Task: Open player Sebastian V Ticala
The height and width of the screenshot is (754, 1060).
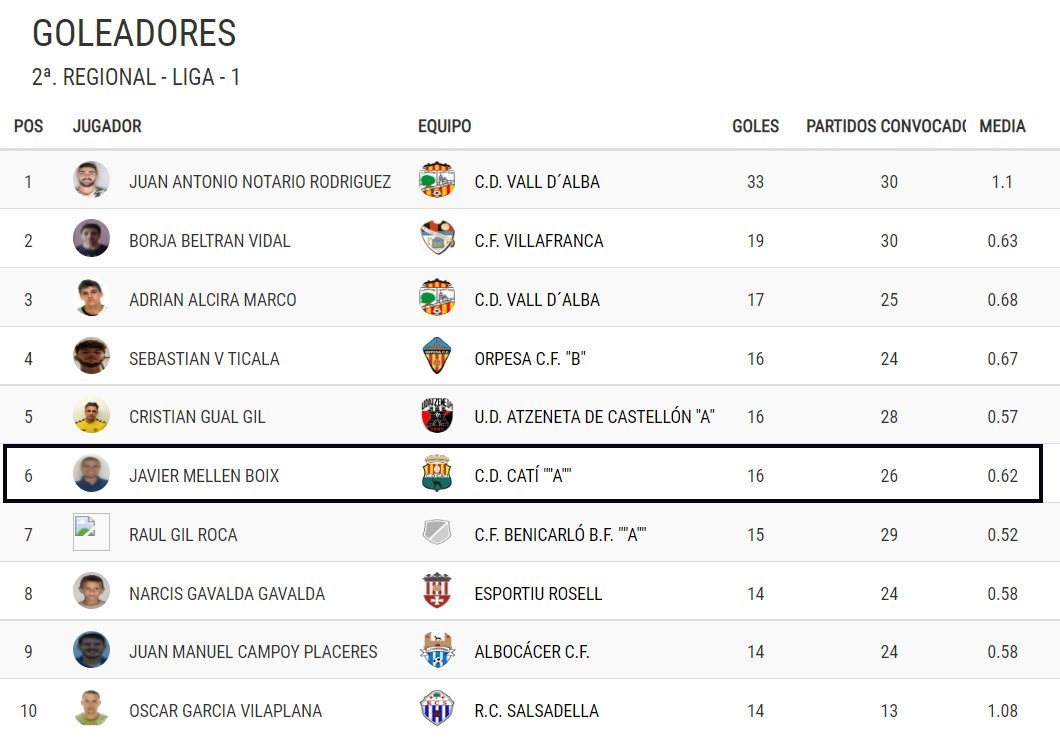Action: [204, 358]
